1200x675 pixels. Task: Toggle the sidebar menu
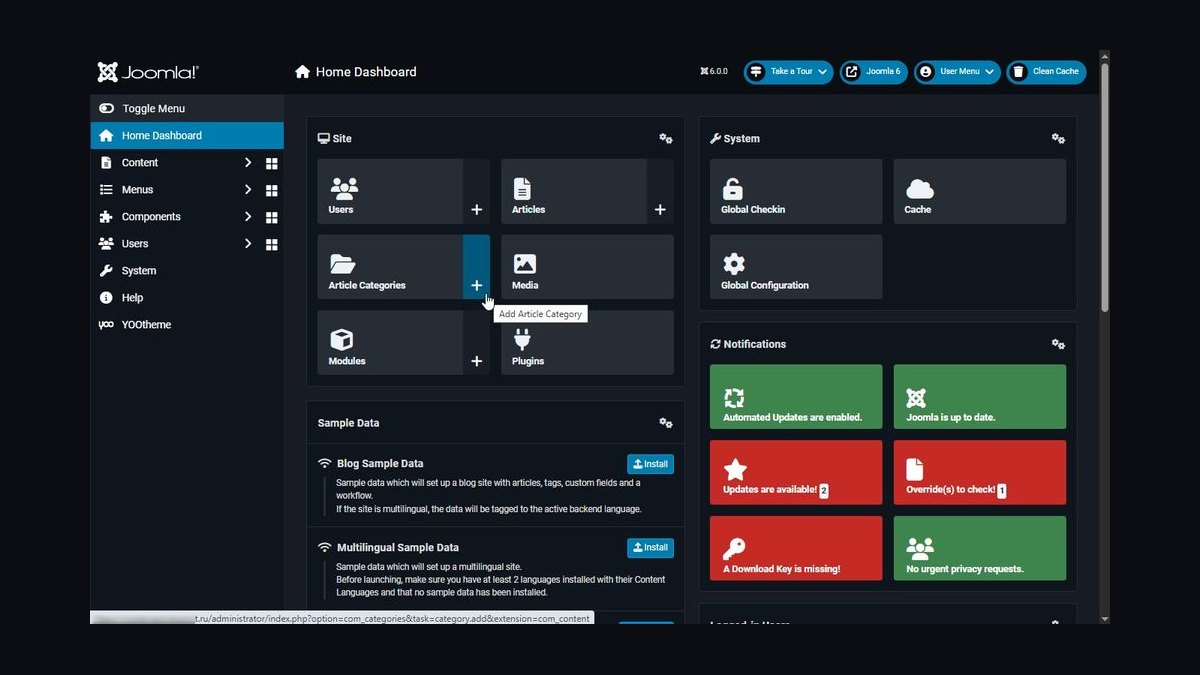[187, 108]
